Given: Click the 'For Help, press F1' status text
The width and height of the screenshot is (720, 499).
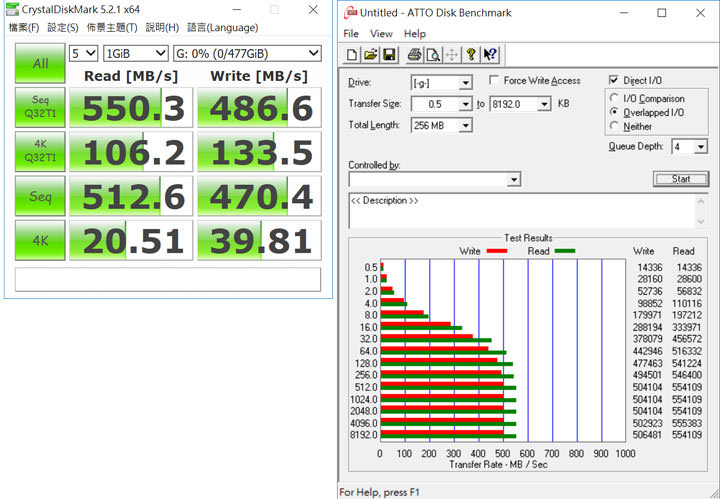Looking at the screenshot, I should (379, 492).
